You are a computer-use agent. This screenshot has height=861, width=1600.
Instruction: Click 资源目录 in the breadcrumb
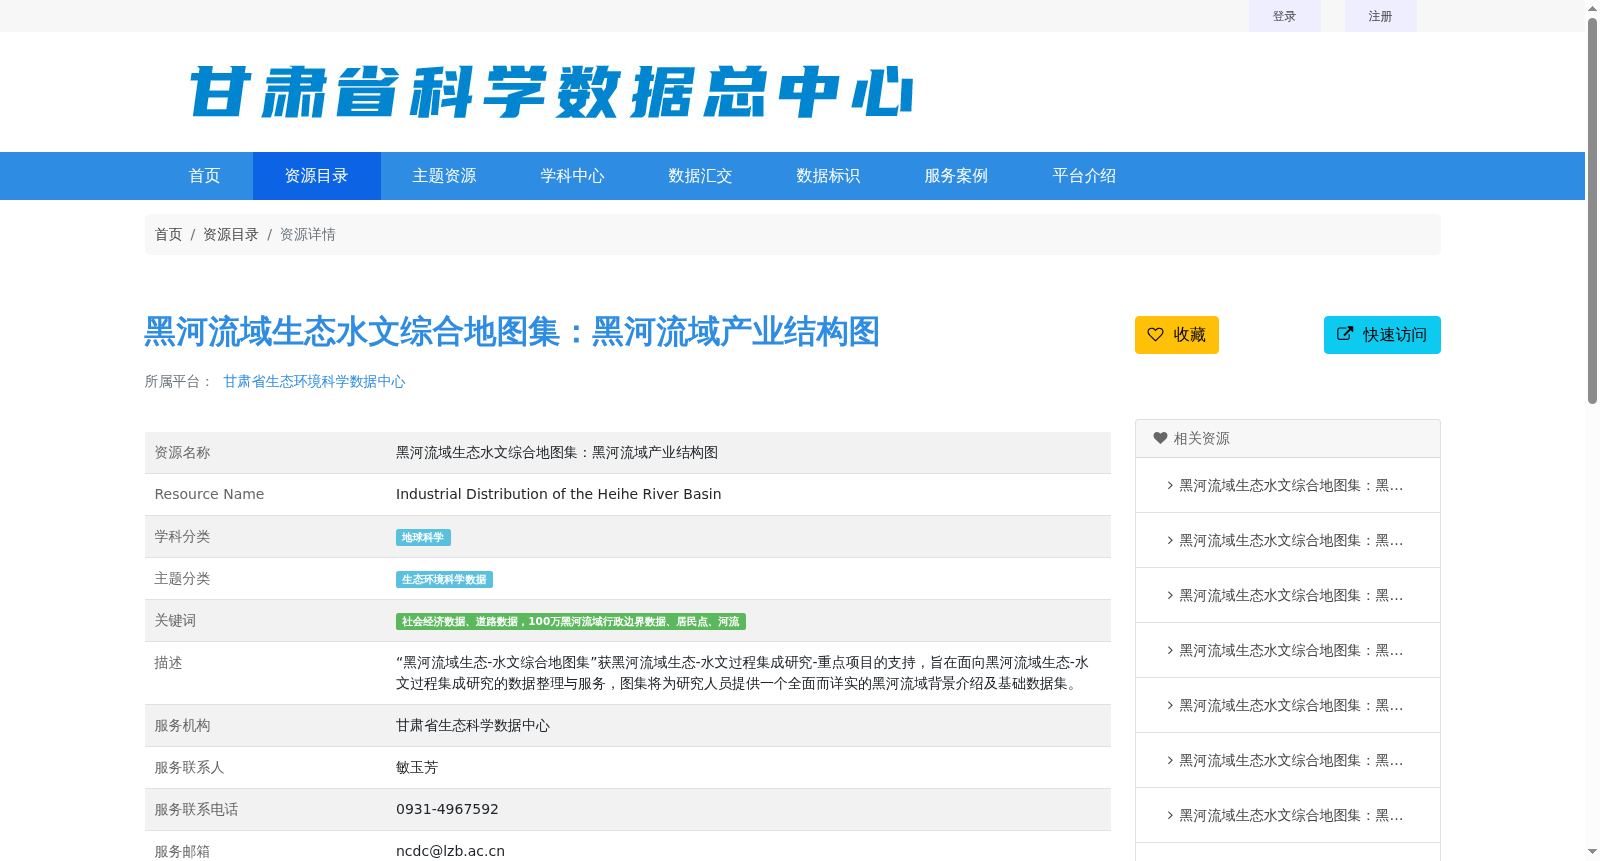(231, 234)
